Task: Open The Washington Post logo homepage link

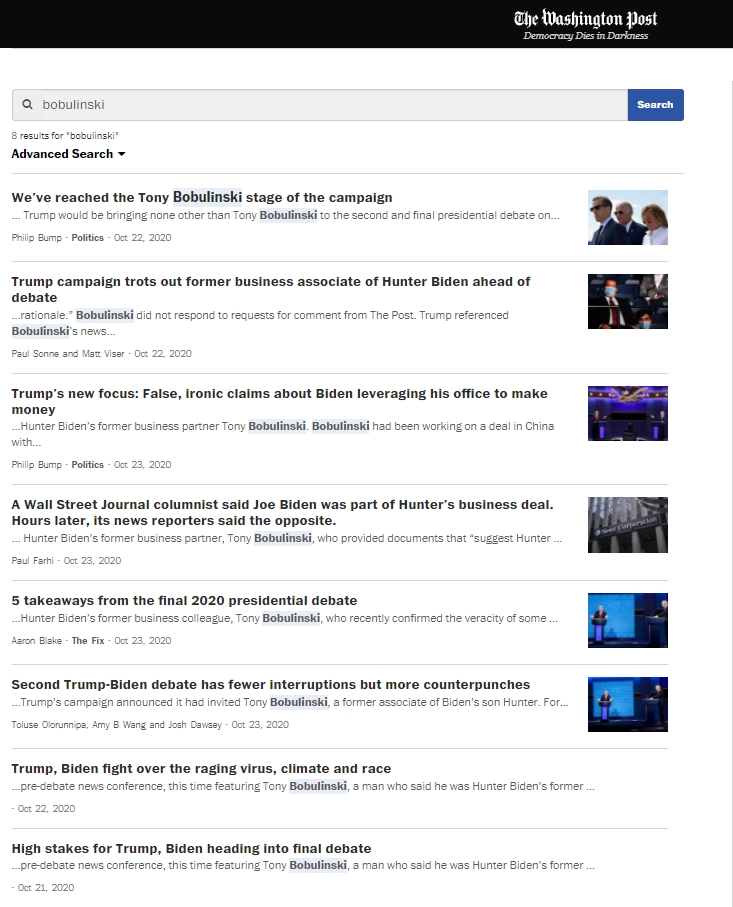Action: [x=585, y=19]
